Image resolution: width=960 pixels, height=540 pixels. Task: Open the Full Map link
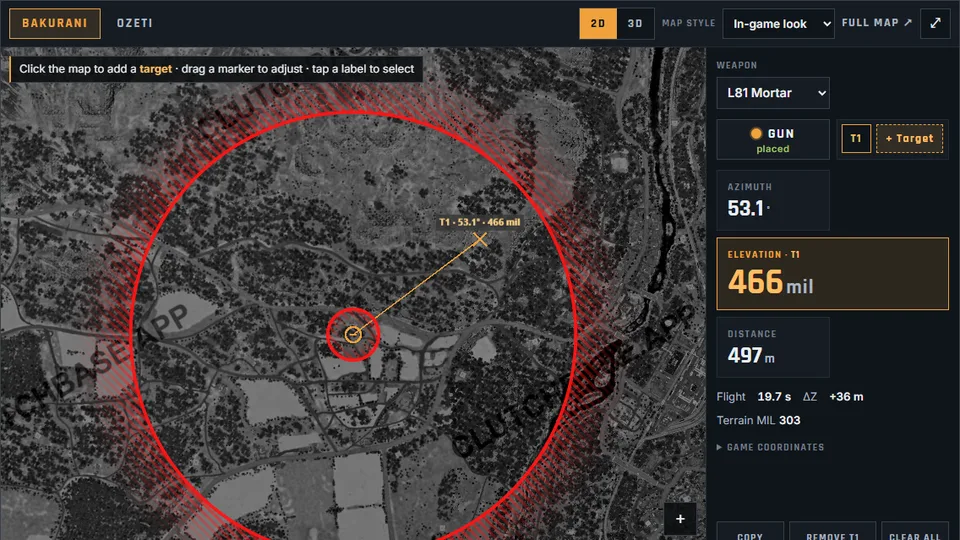[876, 23]
